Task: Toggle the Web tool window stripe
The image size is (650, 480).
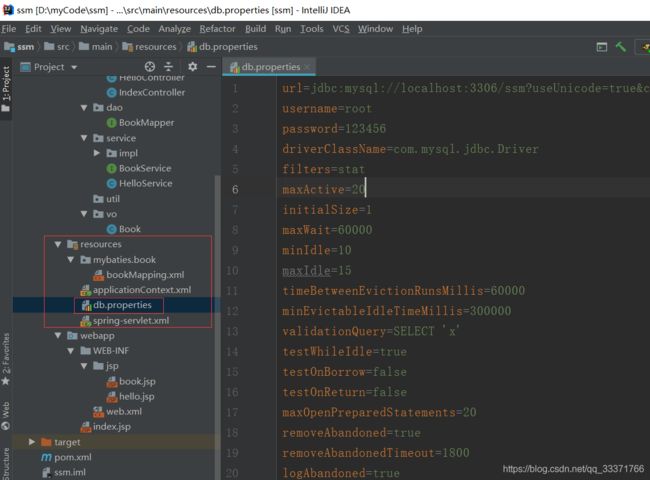Action: point(6,416)
